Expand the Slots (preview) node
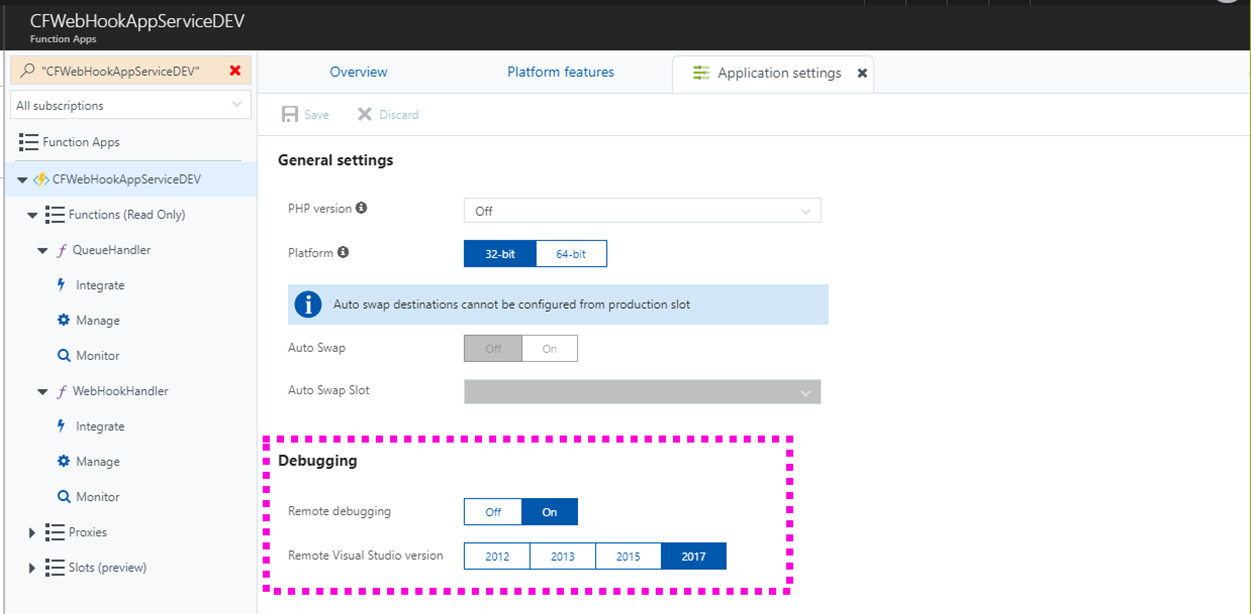1251x614 pixels. click(x=33, y=567)
